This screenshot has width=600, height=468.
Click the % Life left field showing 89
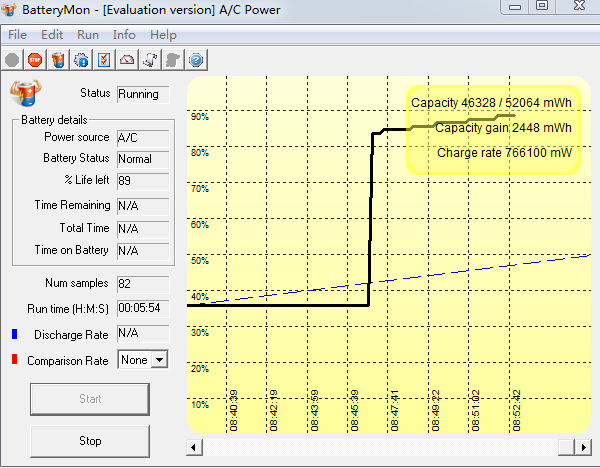(x=143, y=181)
